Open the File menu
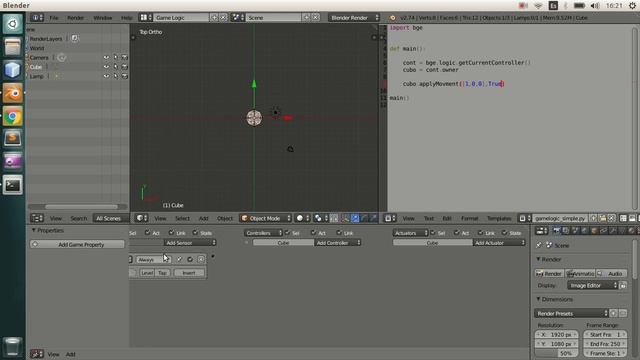Screen dimensions: 640x360 pos(54,18)
